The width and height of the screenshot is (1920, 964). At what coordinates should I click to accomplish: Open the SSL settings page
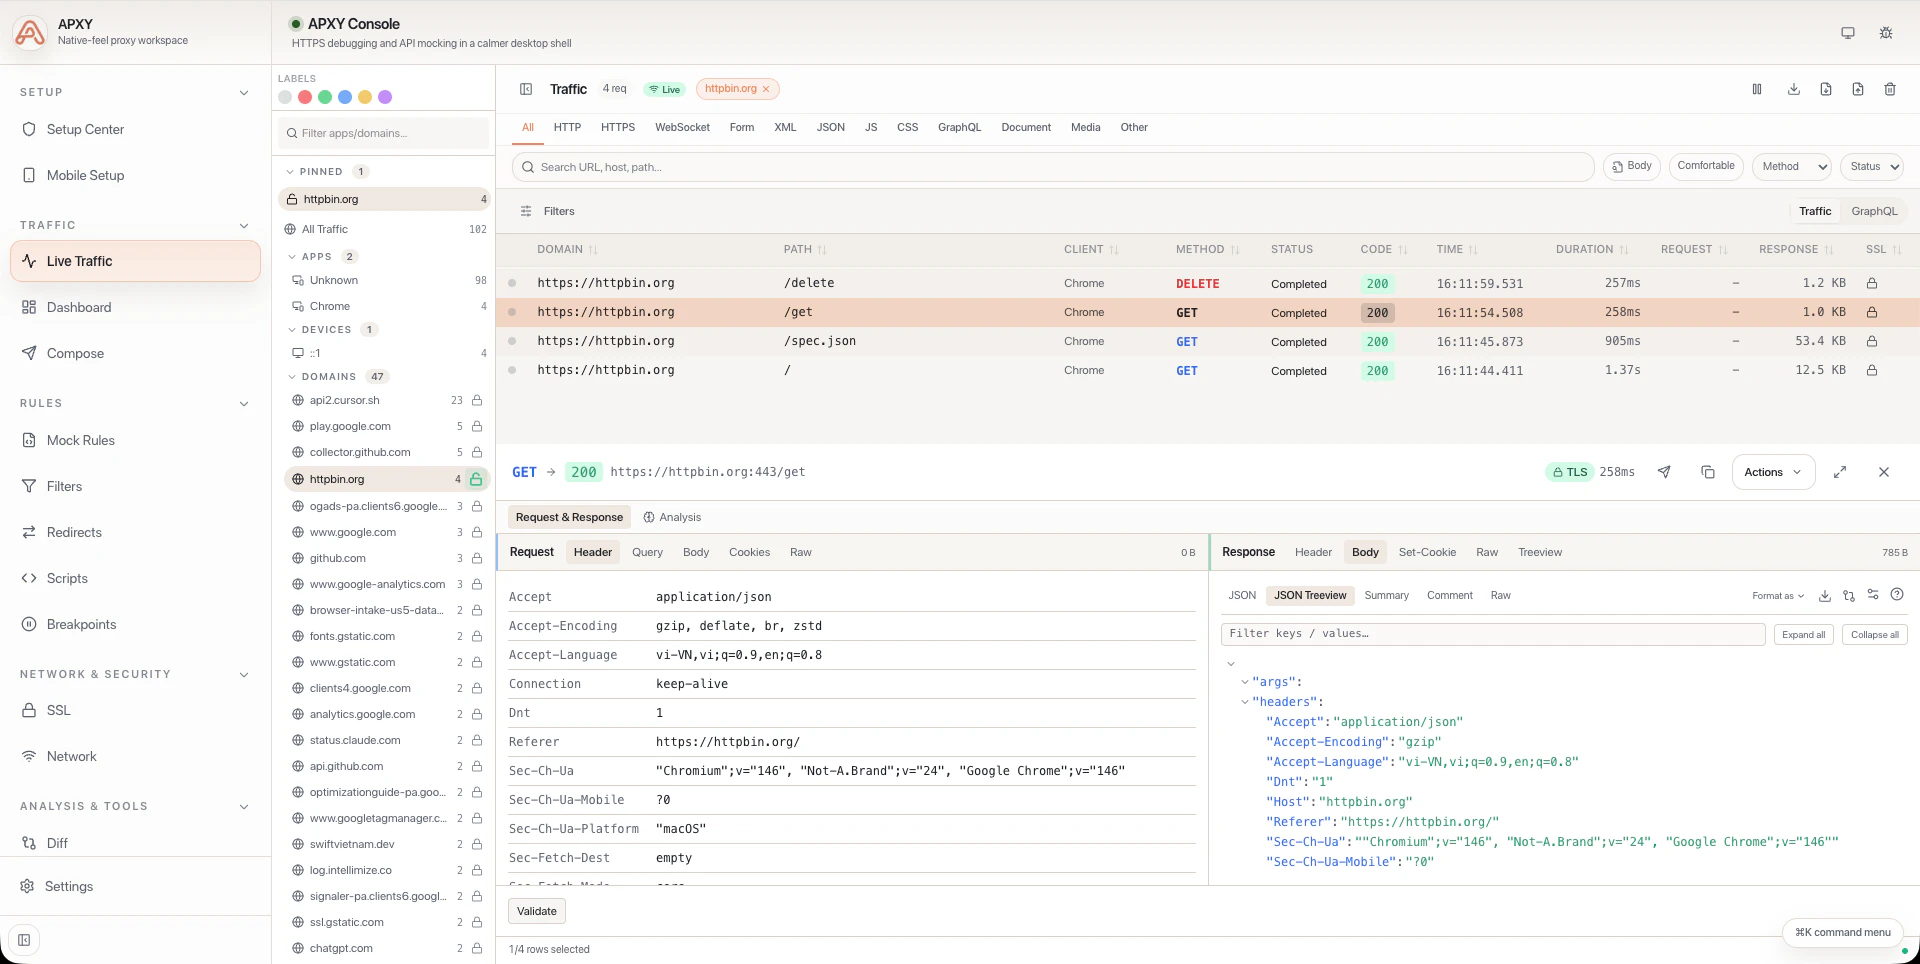pos(135,710)
